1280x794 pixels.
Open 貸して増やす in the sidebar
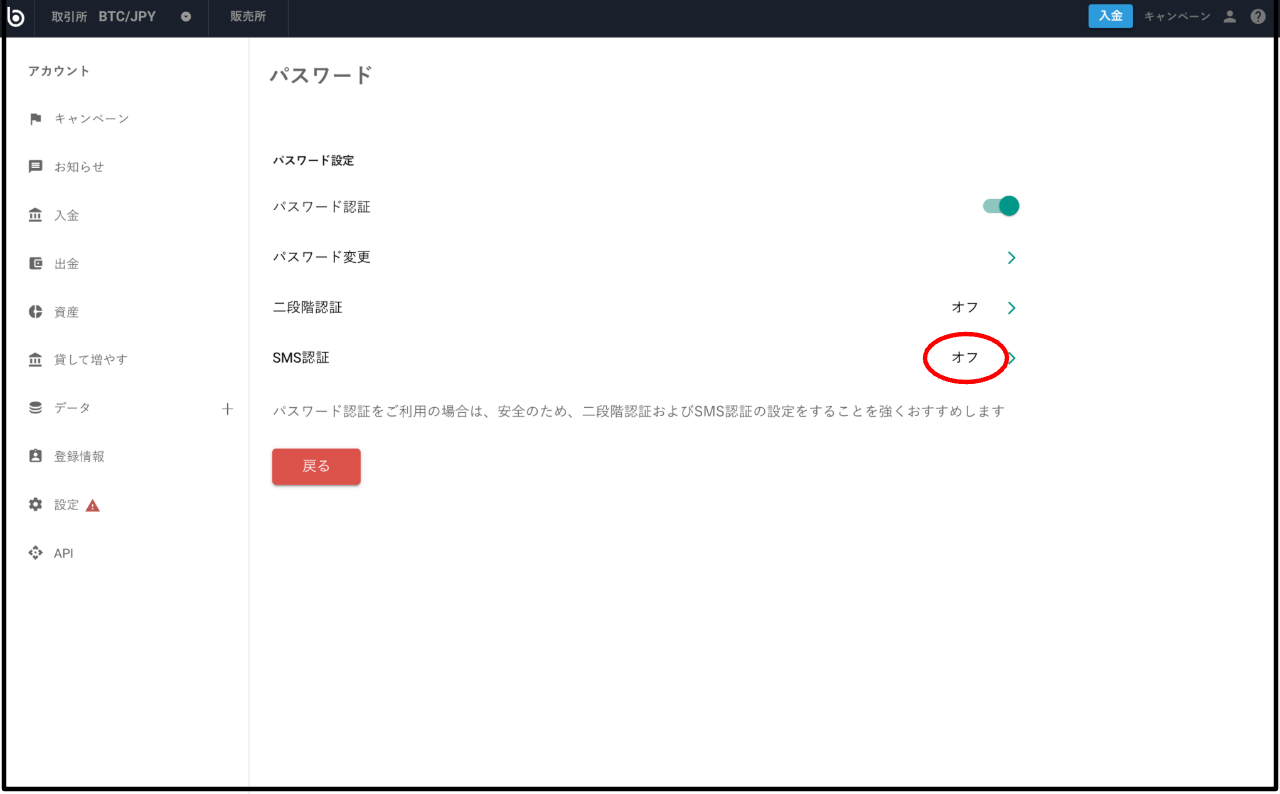click(91, 360)
